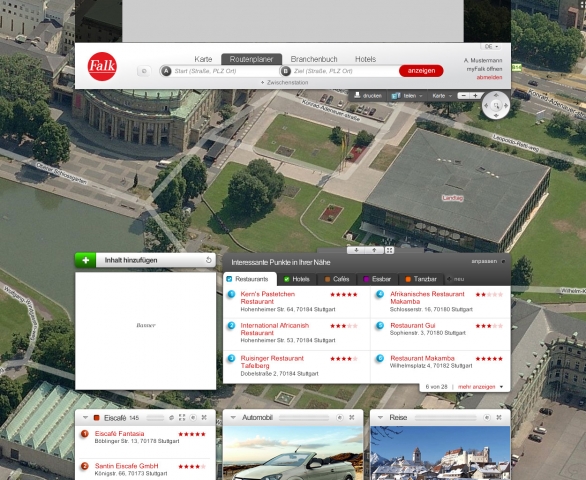
Task: Zoom in with the plus button
Action: pos(475,96)
